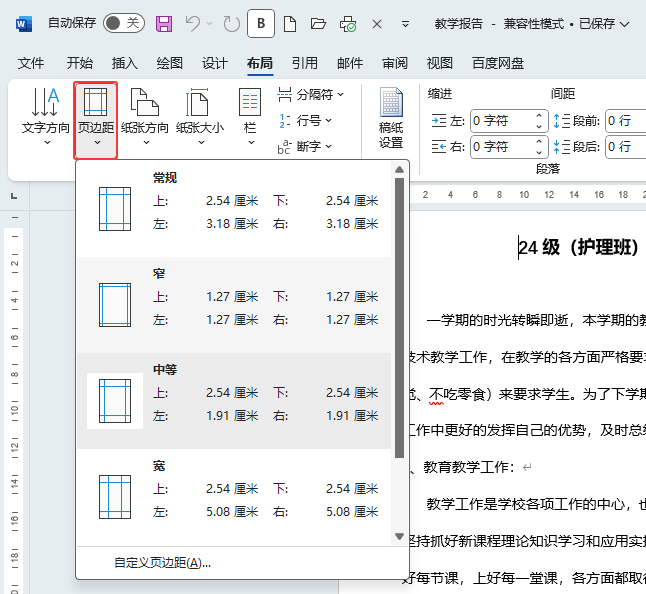
Task: Switch to the 邮件 tab
Action: click(x=350, y=63)
